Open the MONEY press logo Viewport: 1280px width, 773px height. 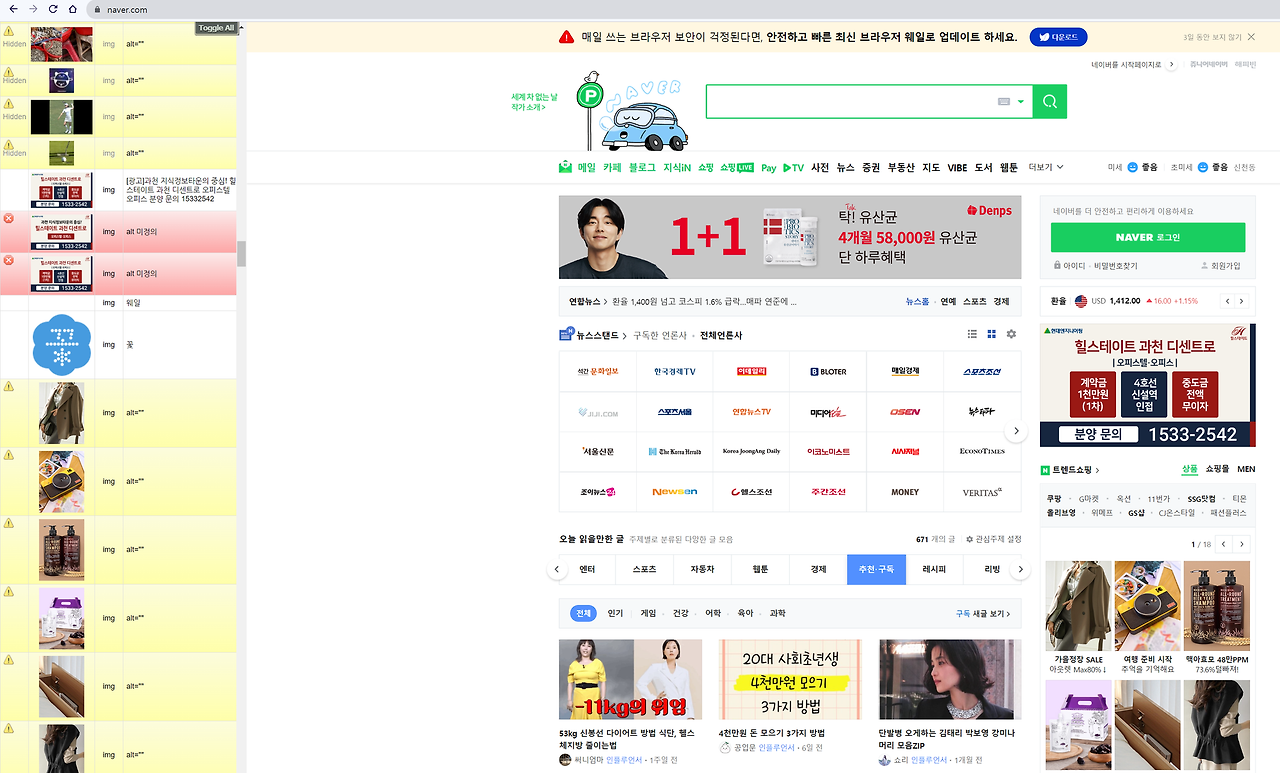point(905,492)
